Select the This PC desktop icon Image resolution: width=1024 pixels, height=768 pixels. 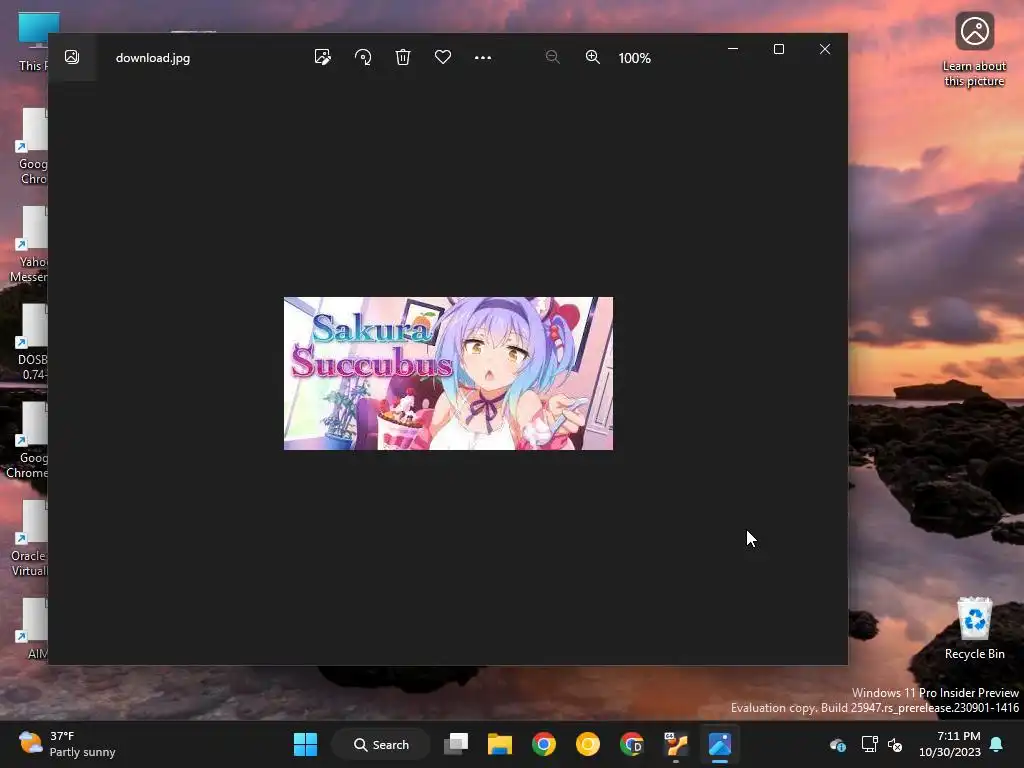31,40
